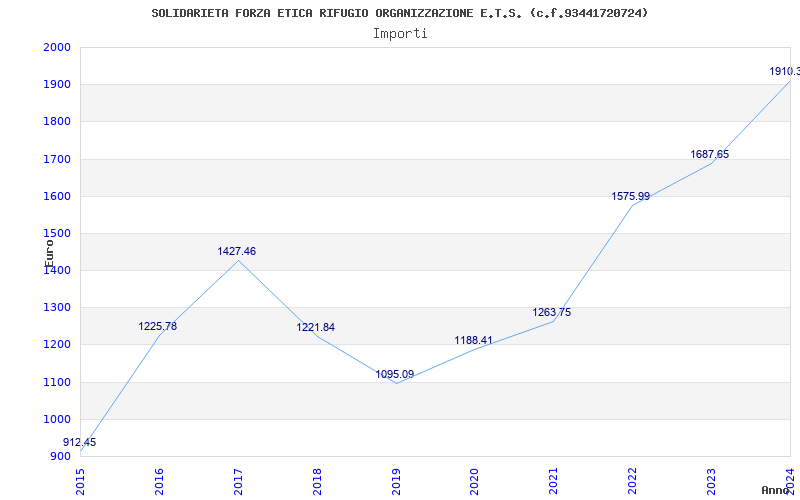Click the 1575.99 data label

pyautogui.click(x=631, y=197)
